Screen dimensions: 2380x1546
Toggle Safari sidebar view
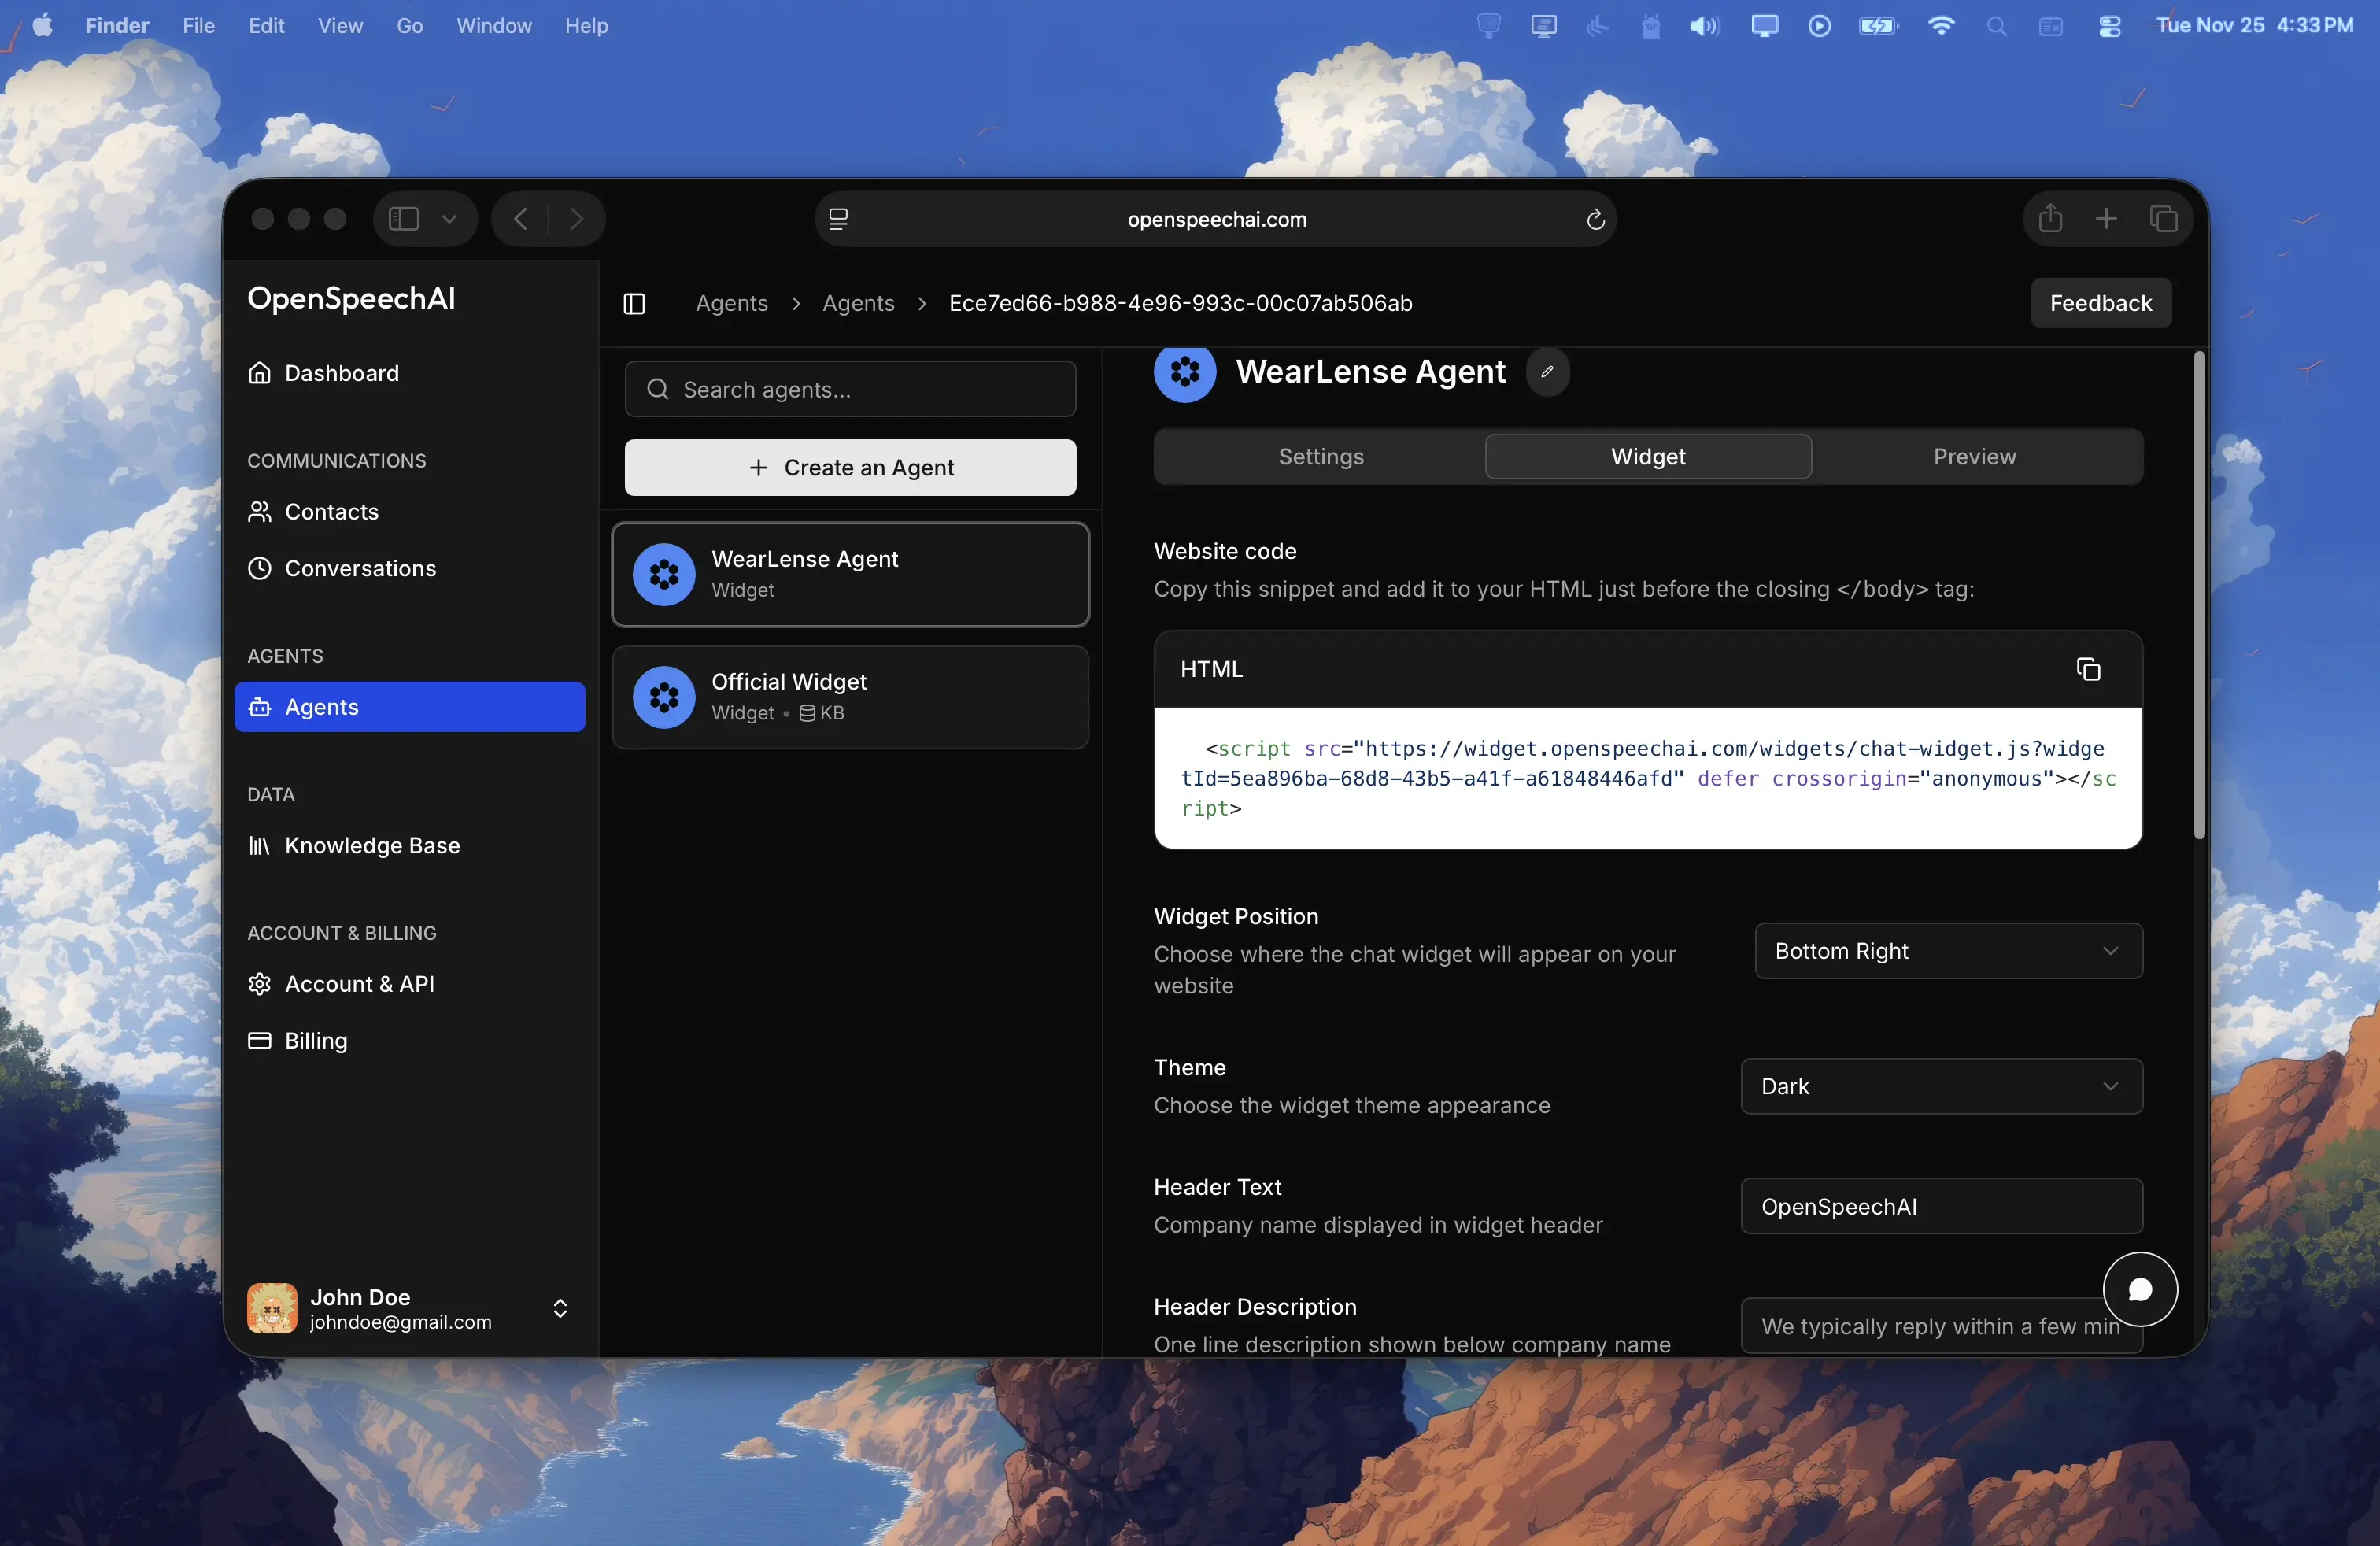[x=403, y=218]
